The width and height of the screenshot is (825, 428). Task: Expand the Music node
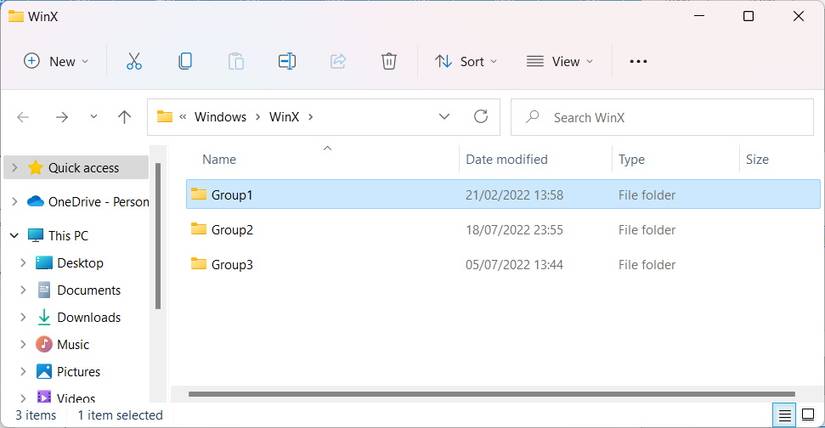click(23, 344)
